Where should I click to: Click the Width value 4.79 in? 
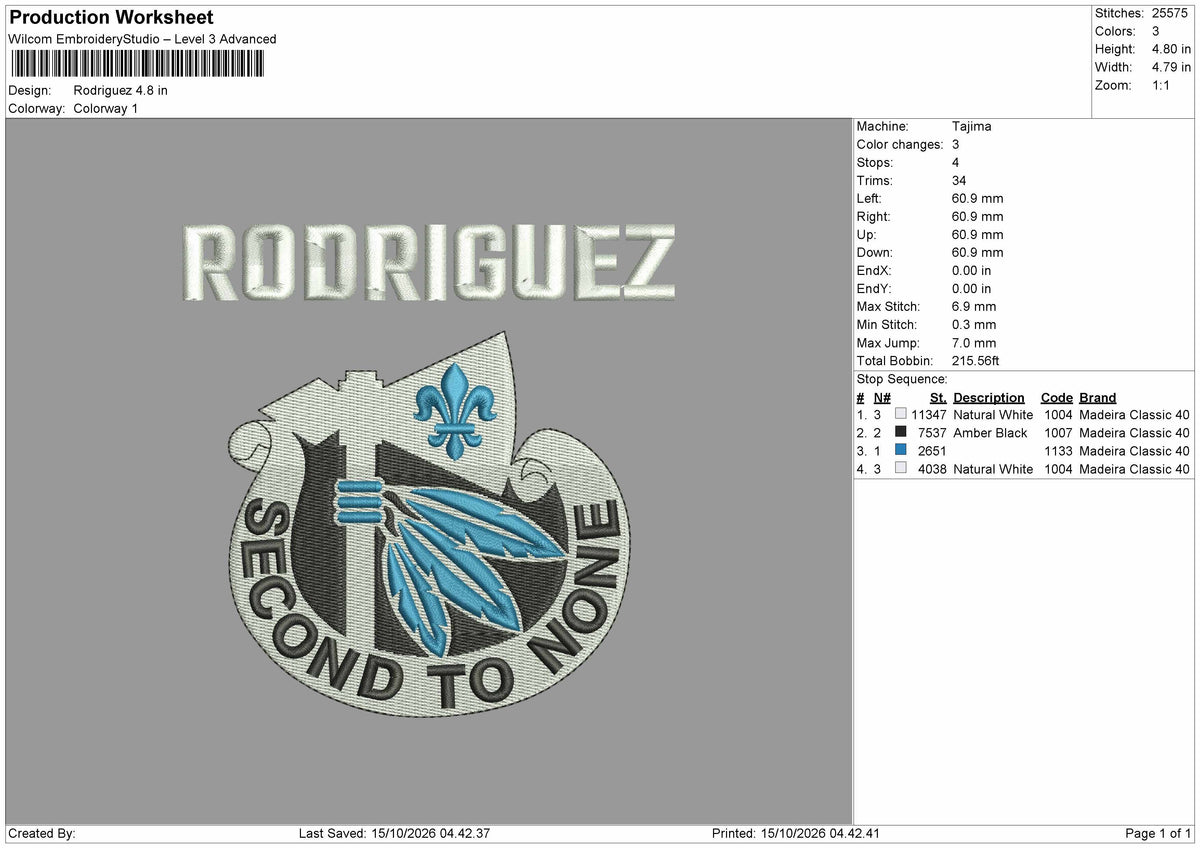tap(1171, 67)
